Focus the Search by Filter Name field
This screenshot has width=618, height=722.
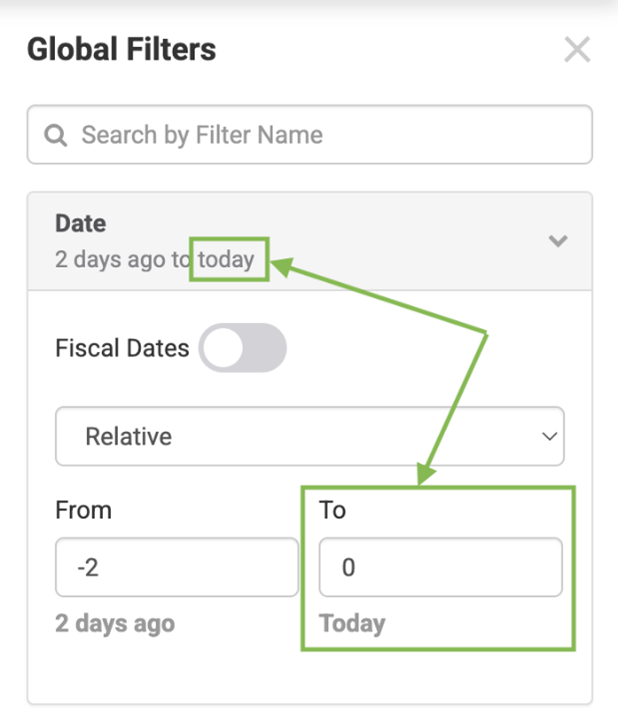click(x=320, y=135)
